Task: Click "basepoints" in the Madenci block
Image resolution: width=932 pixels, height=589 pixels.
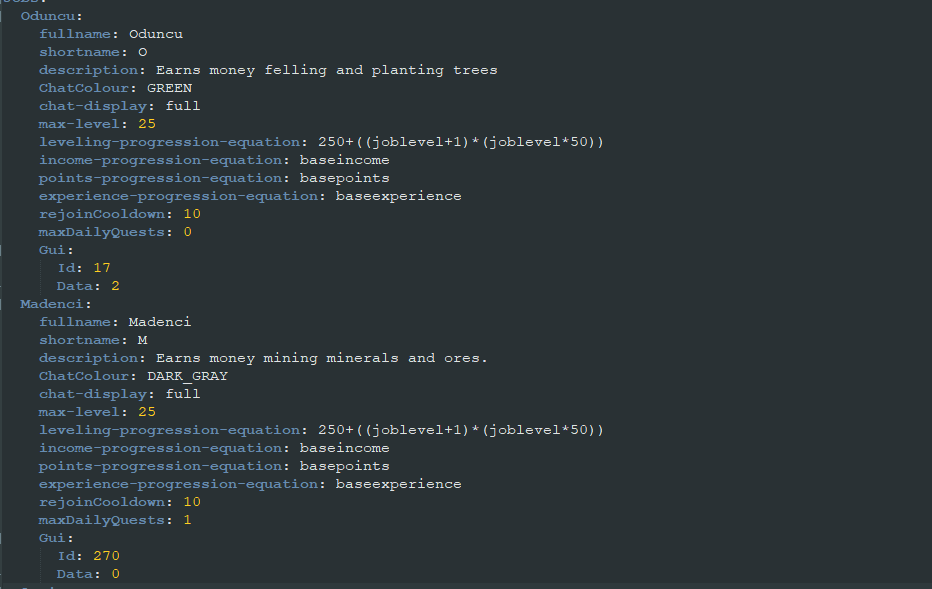Action: [x=344, y=467]
